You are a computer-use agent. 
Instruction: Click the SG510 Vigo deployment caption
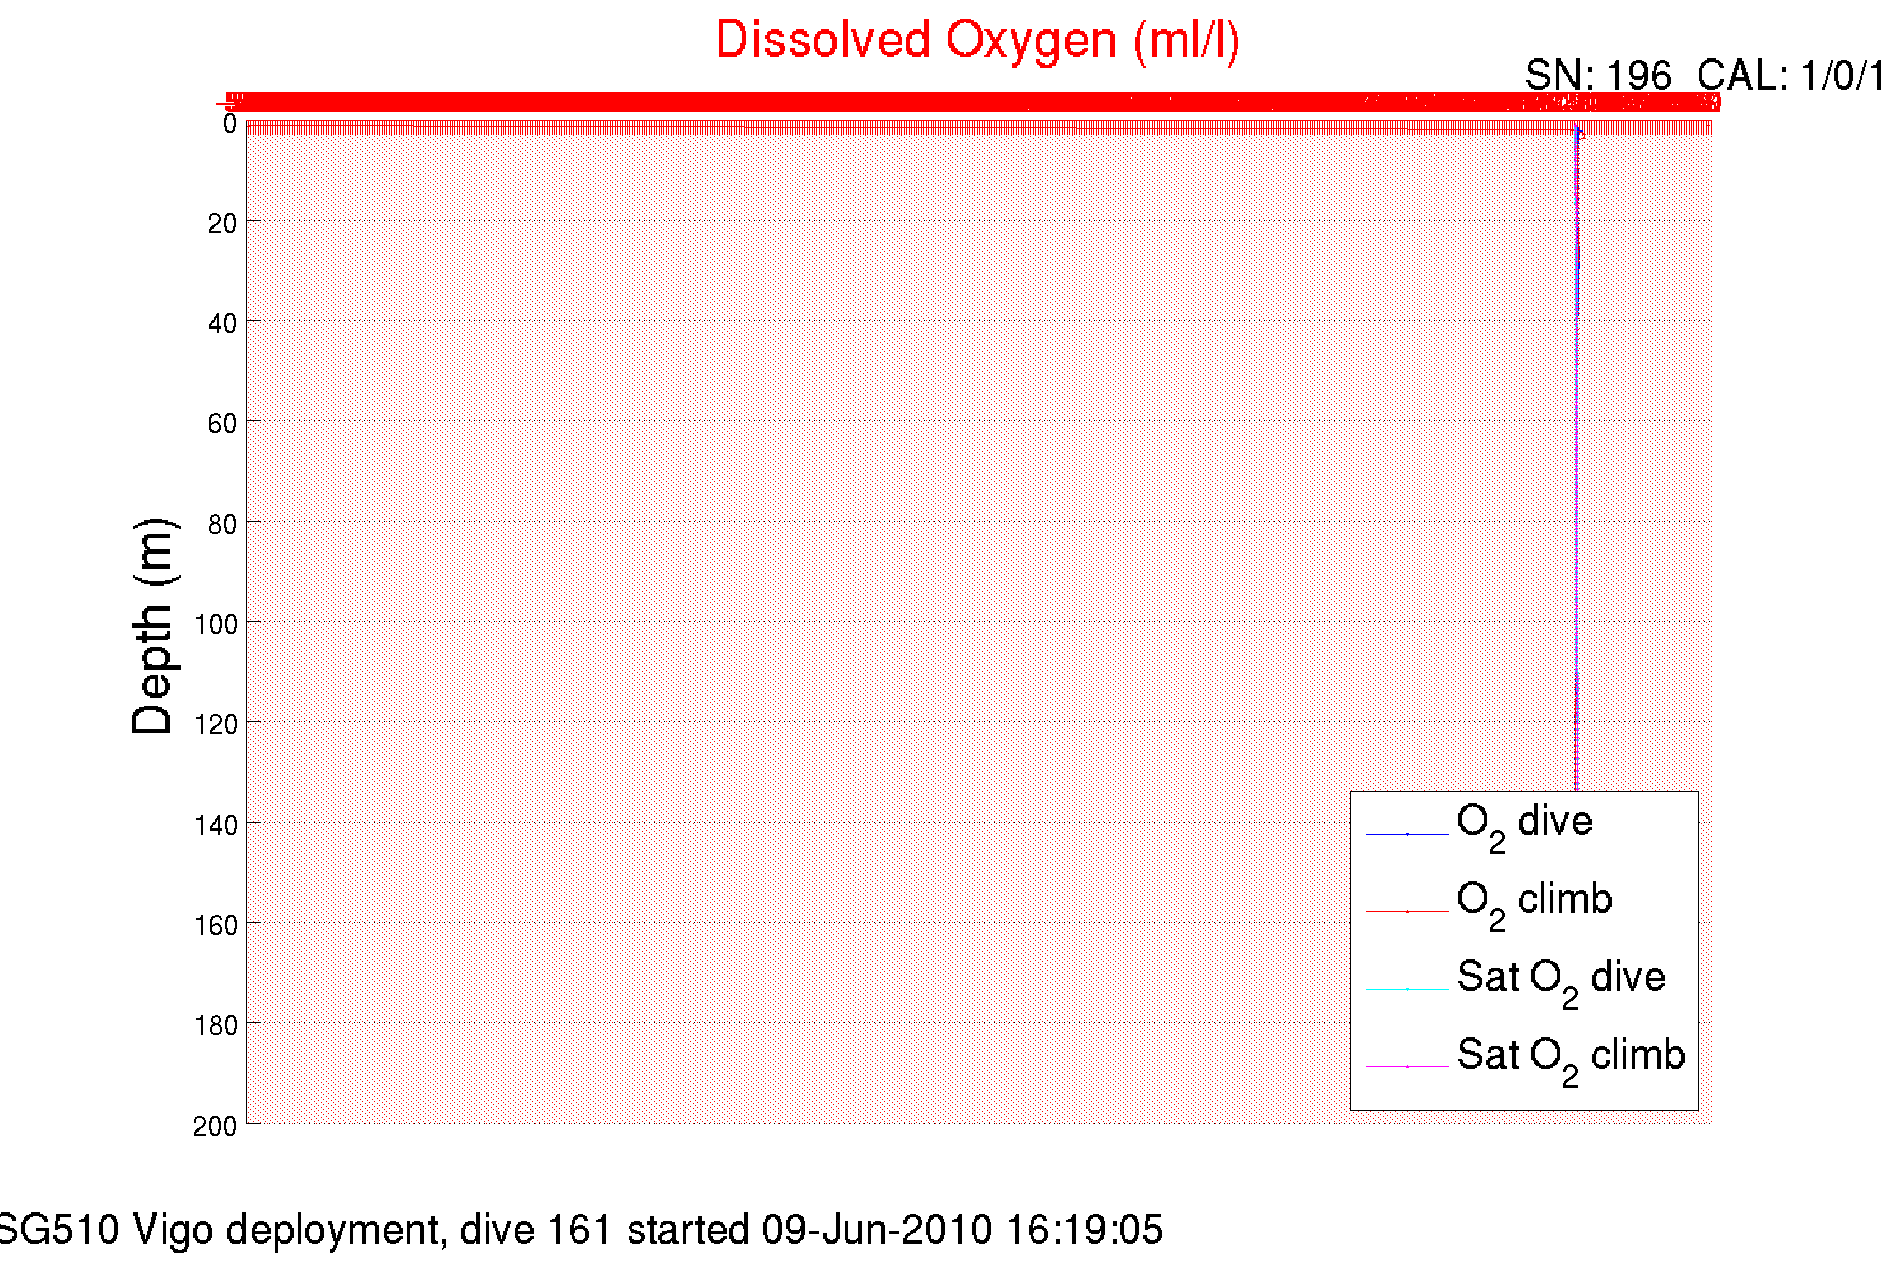pos(581,1229)
